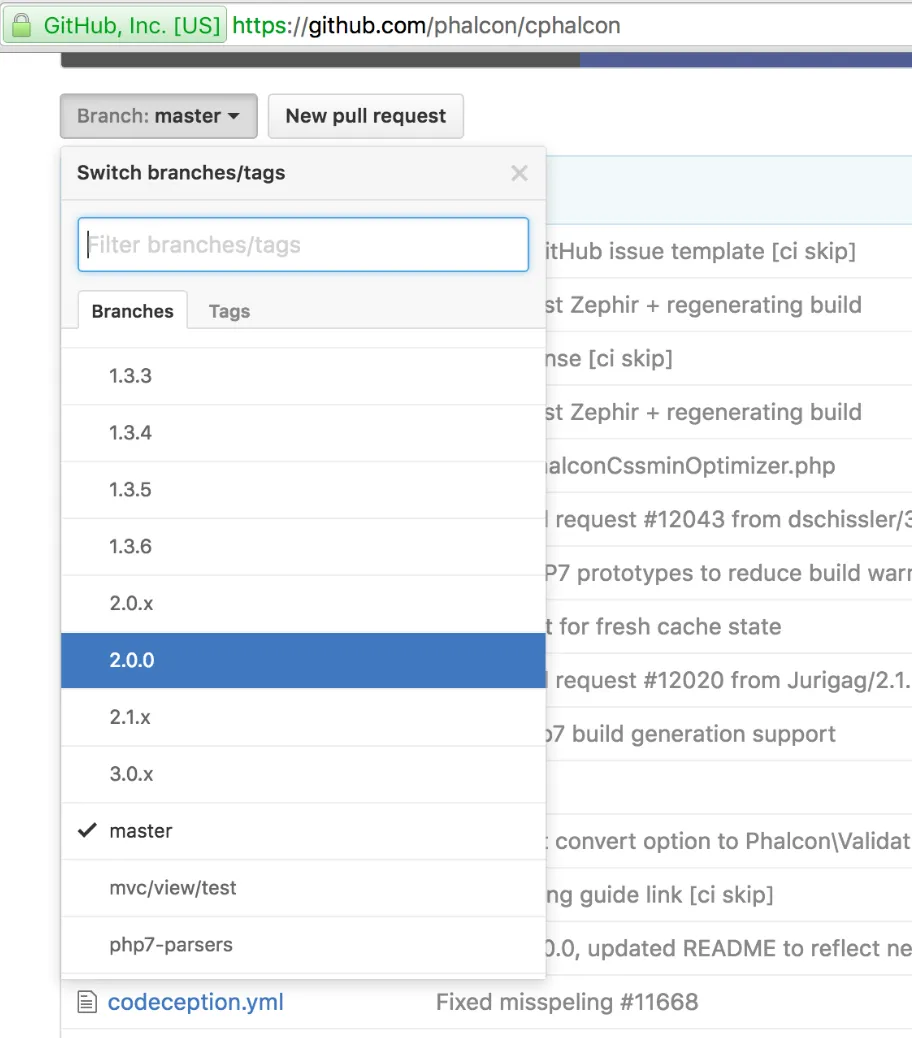Viewport: 912px width, 1038px height.
Task: Switch to the Tags tab
Action: (229, 311)
